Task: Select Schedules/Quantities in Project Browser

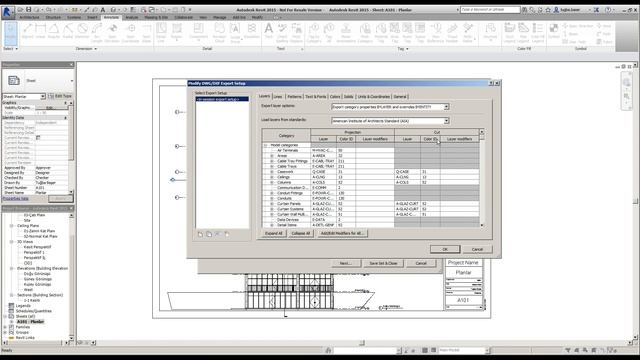Action: pyautogui.click(x=33, y=311)
